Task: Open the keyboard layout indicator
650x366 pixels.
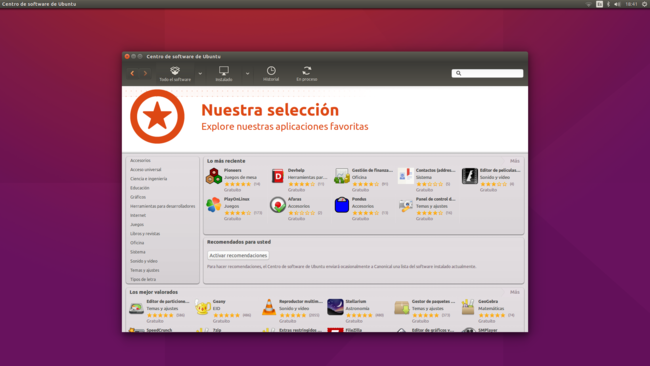Action: [599, 4]
